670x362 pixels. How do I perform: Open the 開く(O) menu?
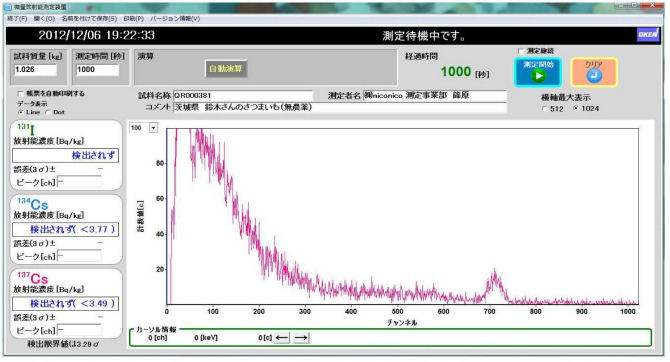[44, 18]
